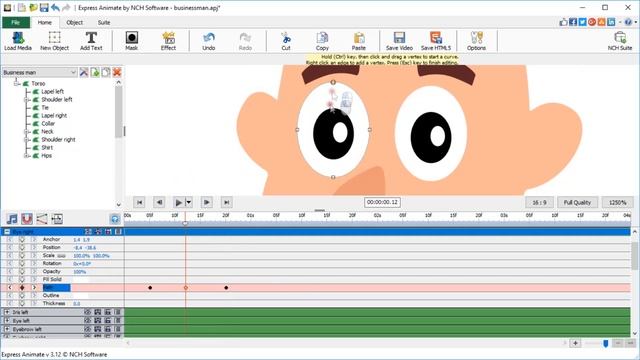Step back one frame
640x360 pixels.
tap(159, 202)
